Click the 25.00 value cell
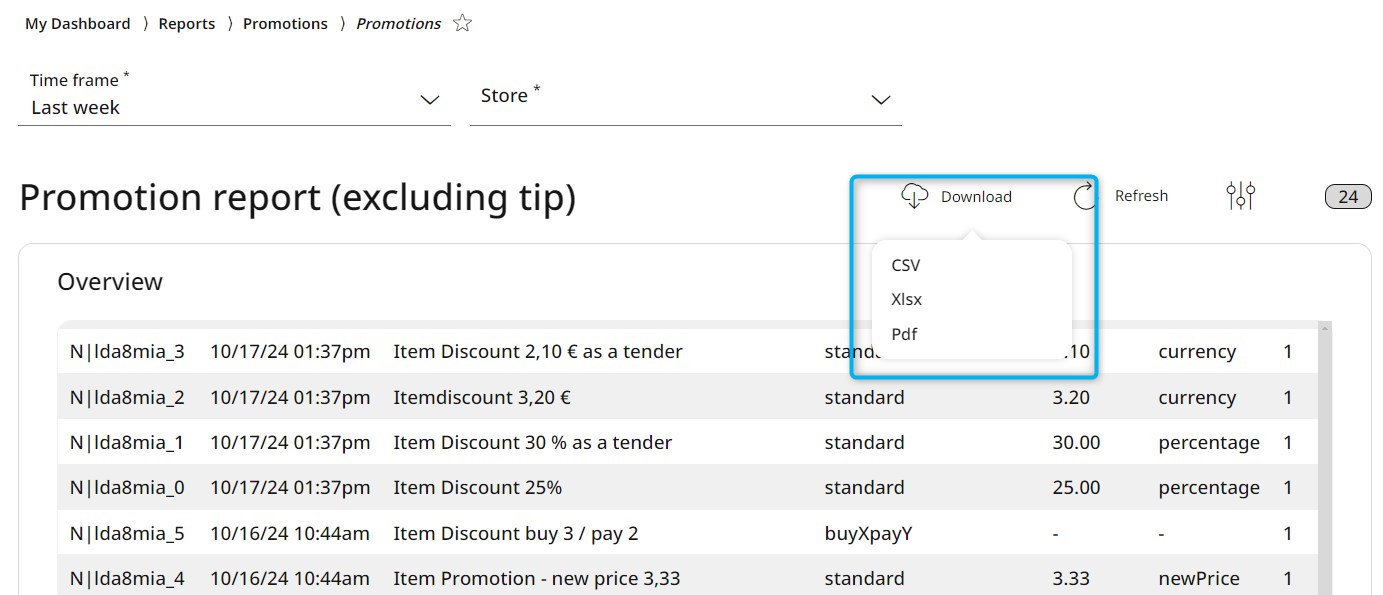This screenshot has width=1383, height=595. point(1076,487)
